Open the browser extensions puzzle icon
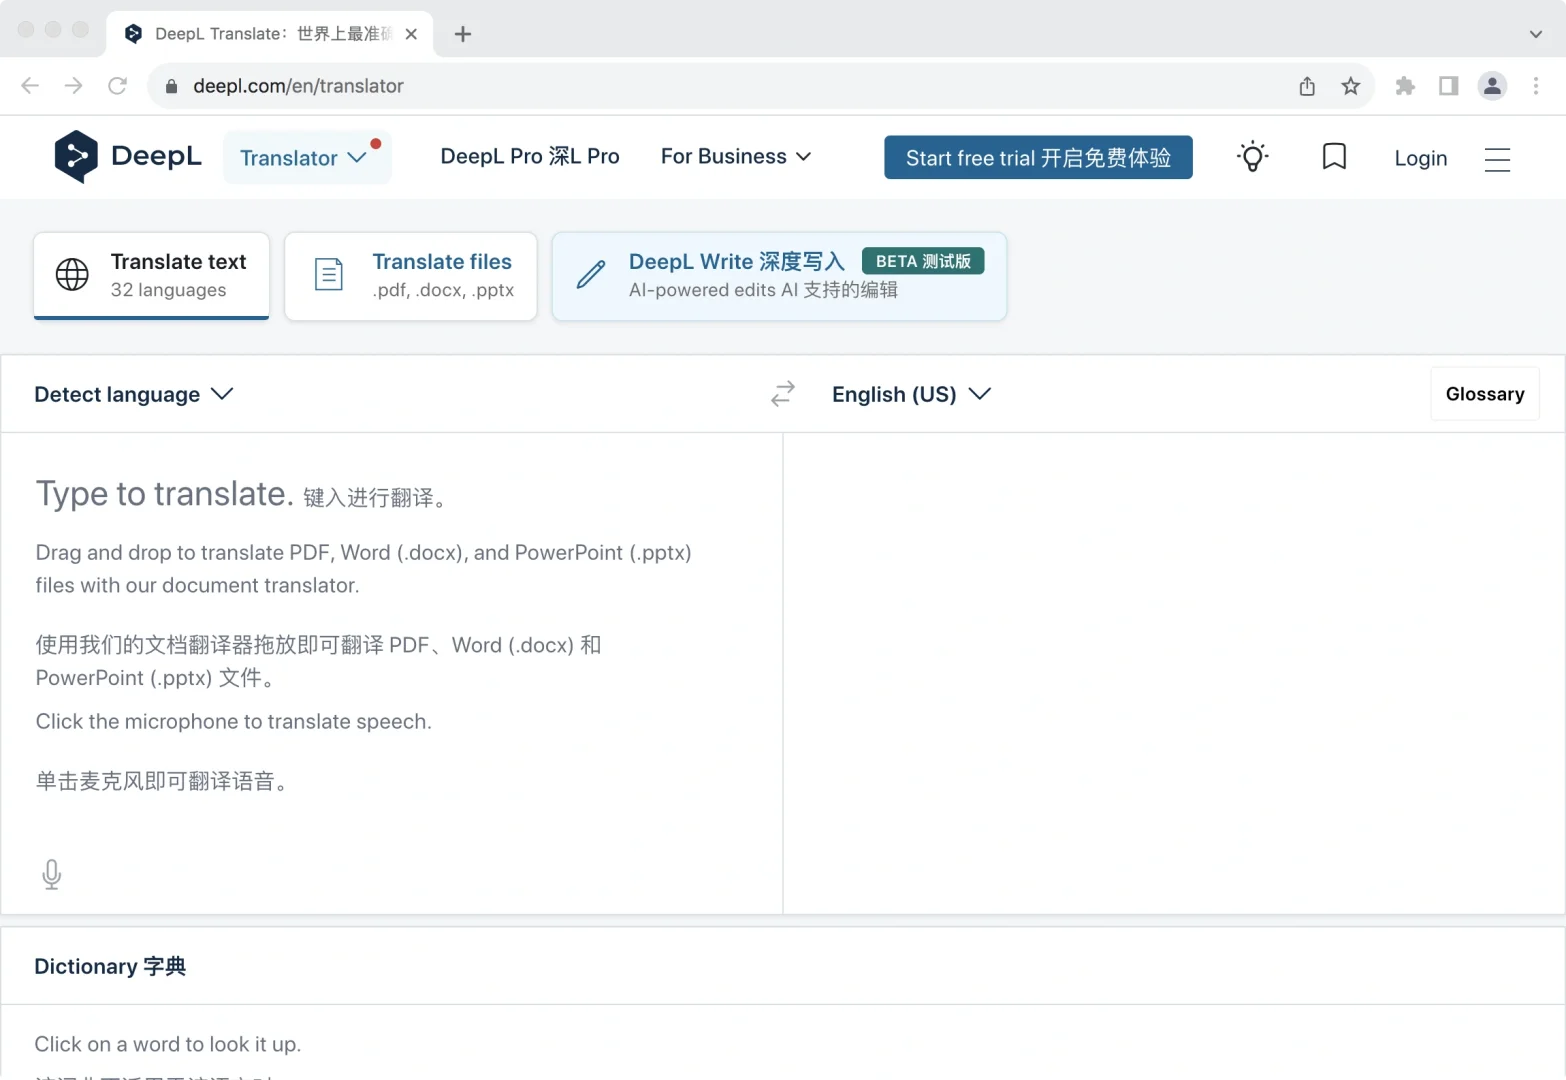 point(1405,86)
